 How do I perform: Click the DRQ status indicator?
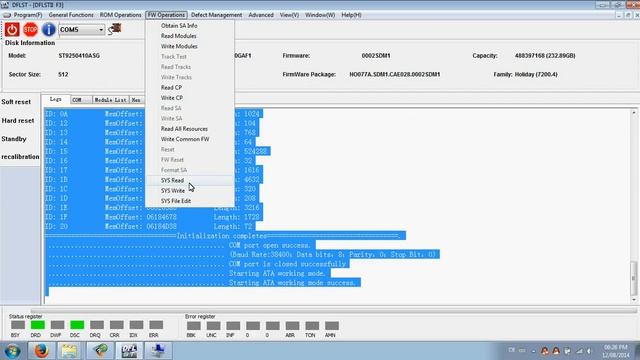click(97, 325)
